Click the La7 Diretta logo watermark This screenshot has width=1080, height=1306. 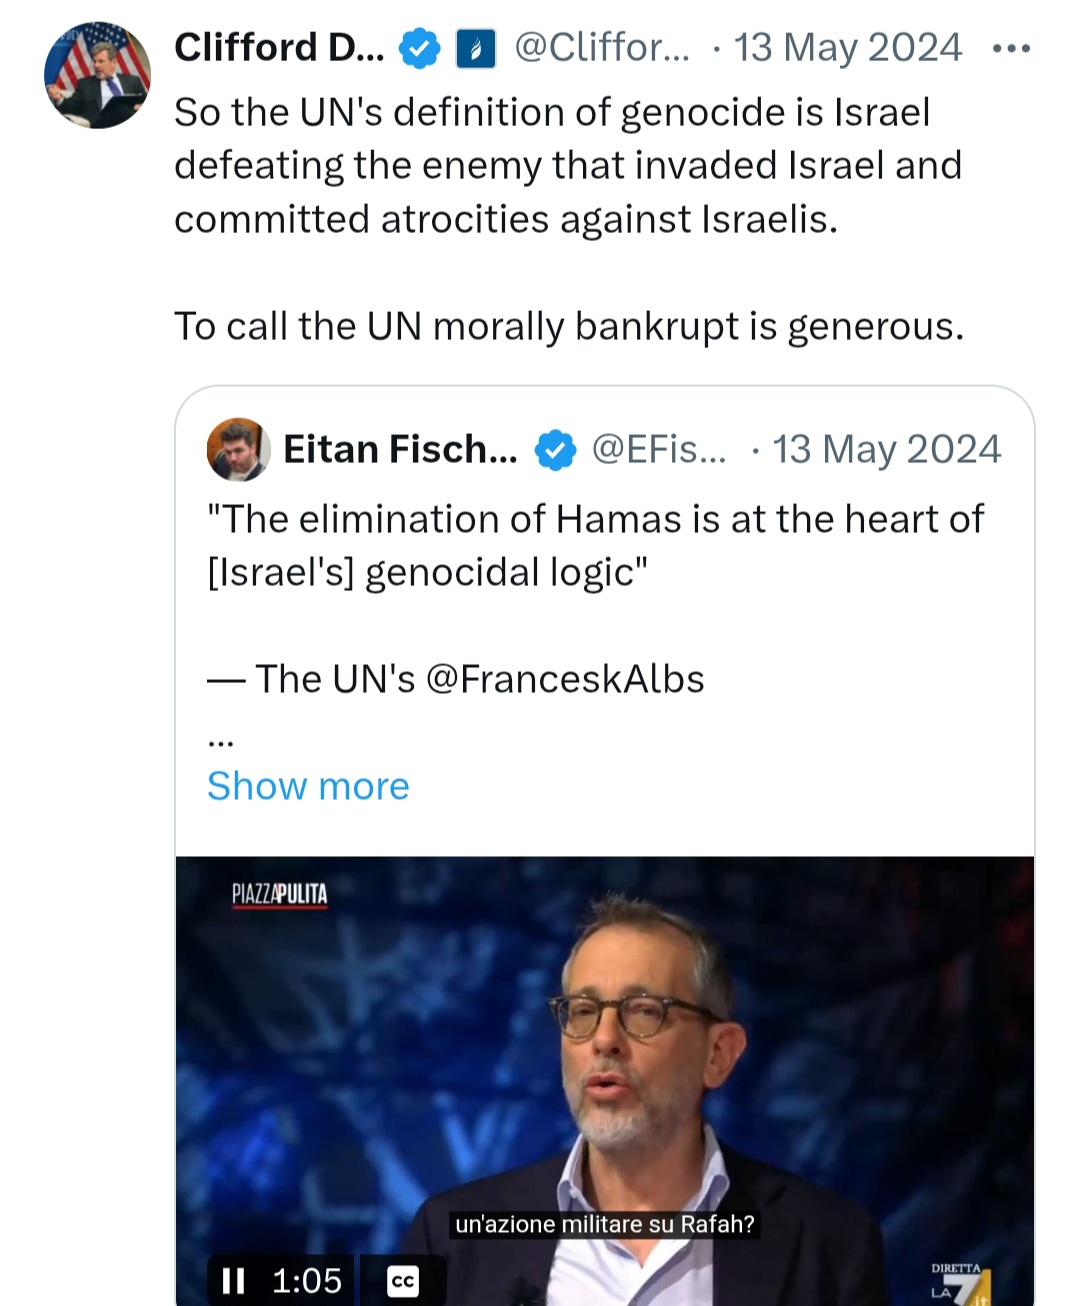961,1283
